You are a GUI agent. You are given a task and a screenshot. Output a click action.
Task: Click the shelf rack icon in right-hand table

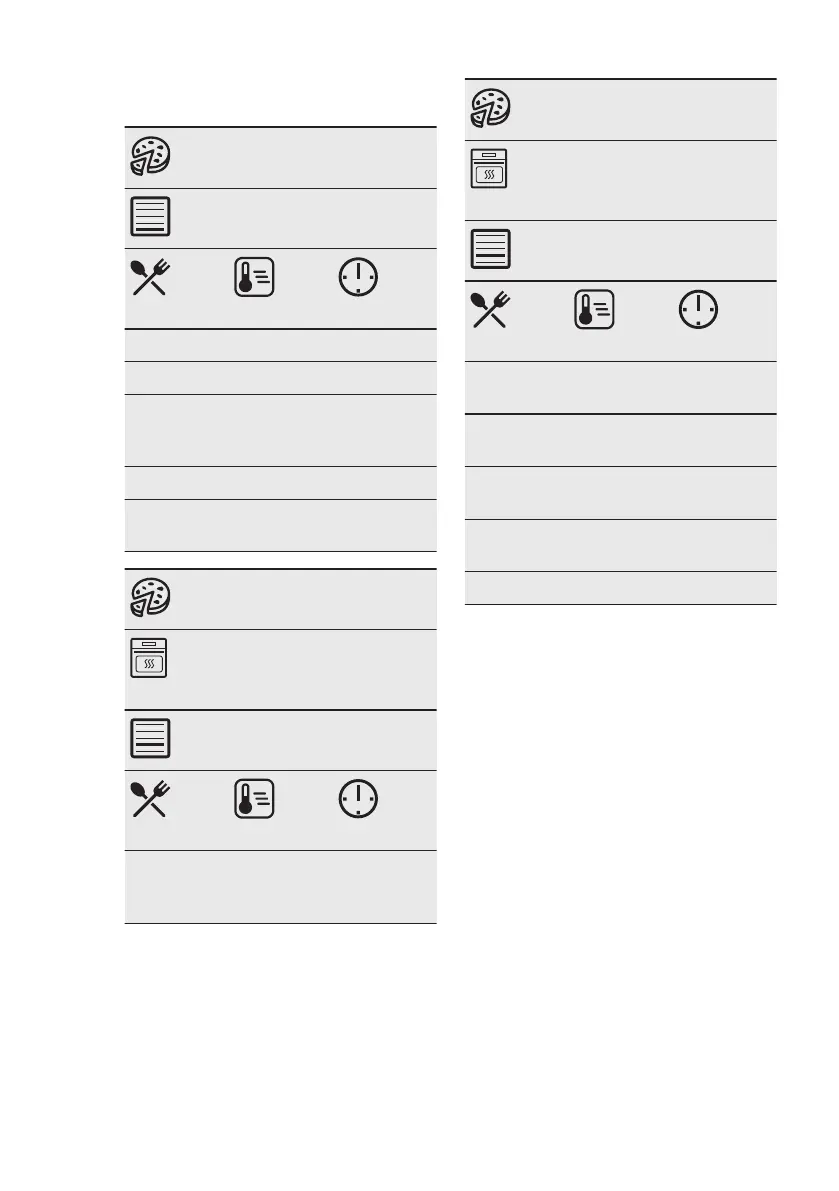coord(490,249)
